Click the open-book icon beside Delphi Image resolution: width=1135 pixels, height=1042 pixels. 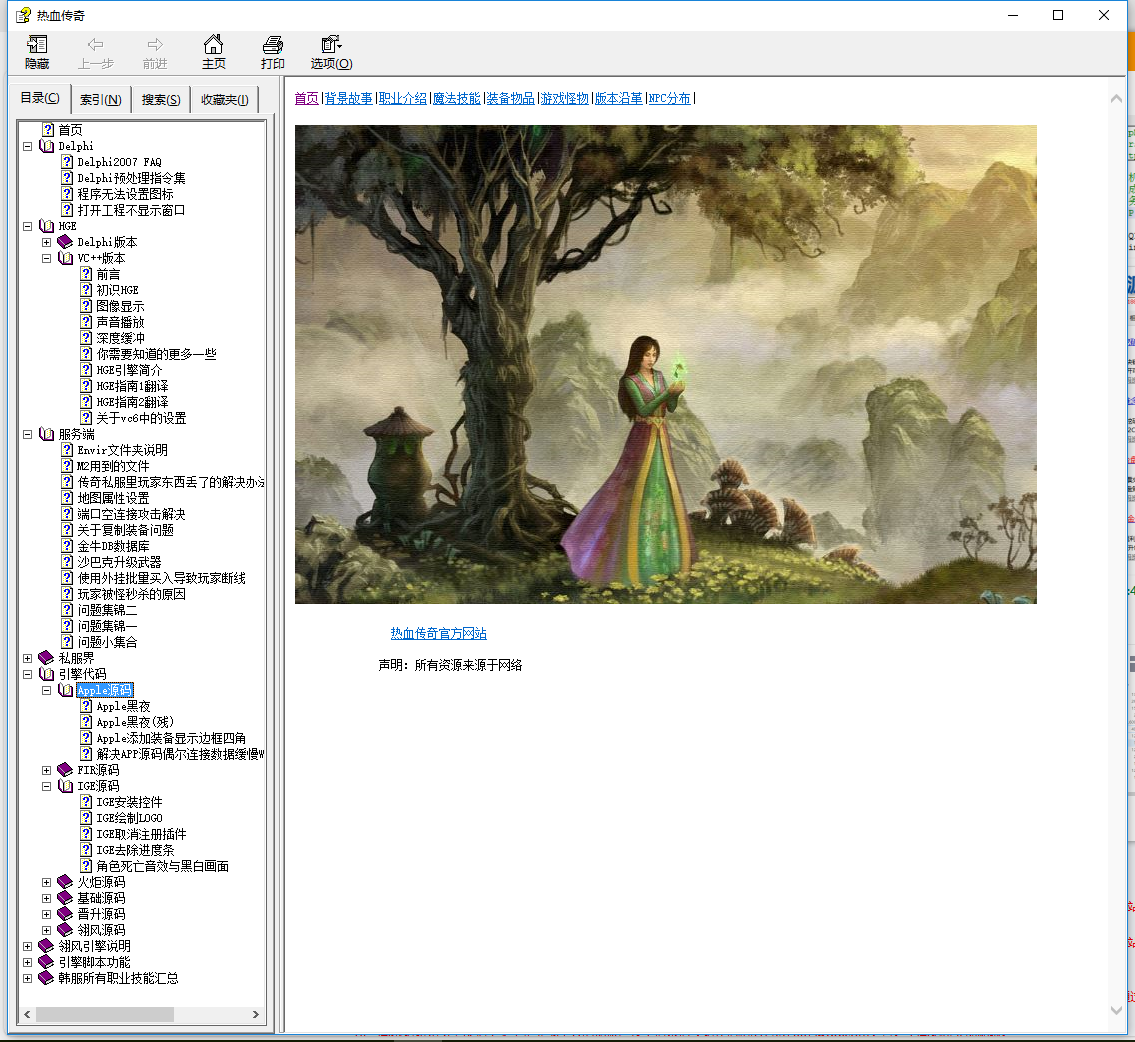coord(46,146)
